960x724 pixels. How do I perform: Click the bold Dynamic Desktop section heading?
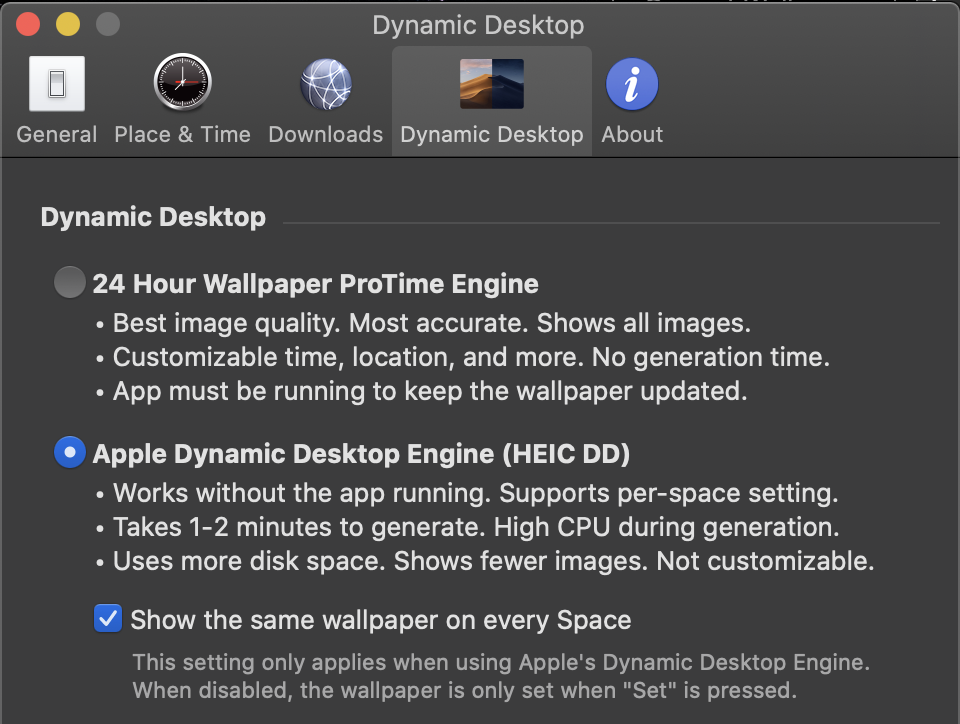tap(153, 217)
